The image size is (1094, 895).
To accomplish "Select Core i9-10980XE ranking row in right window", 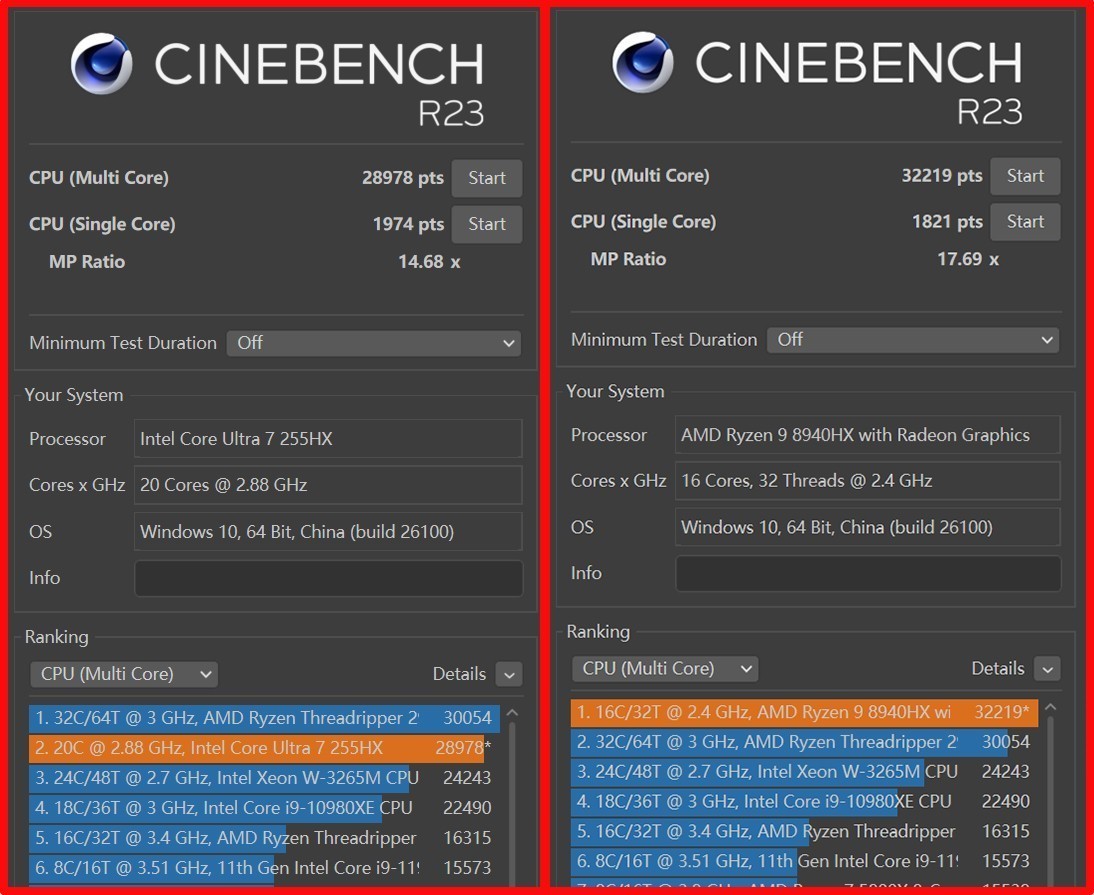I will [804, 802].
